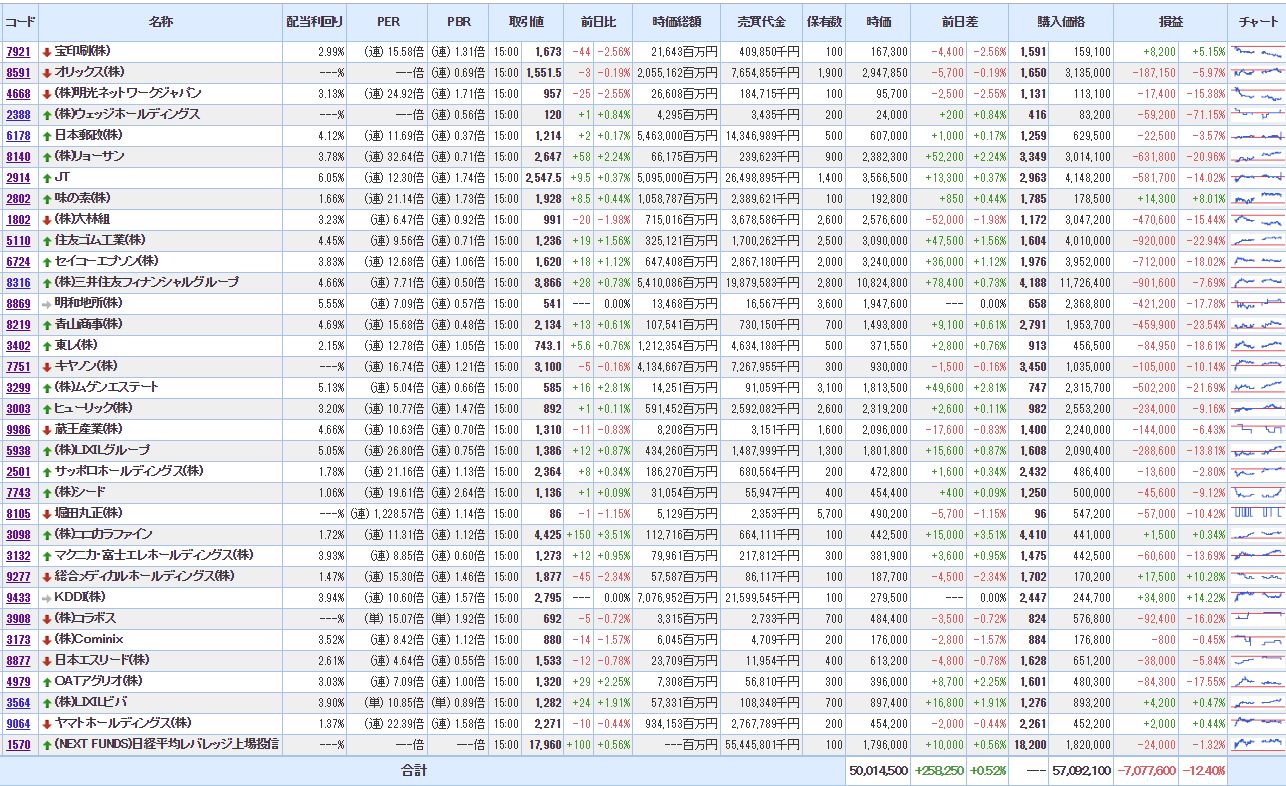Screen dimensions: 1286x786
Task: Click the 損益 column header
Action: 1170,21
